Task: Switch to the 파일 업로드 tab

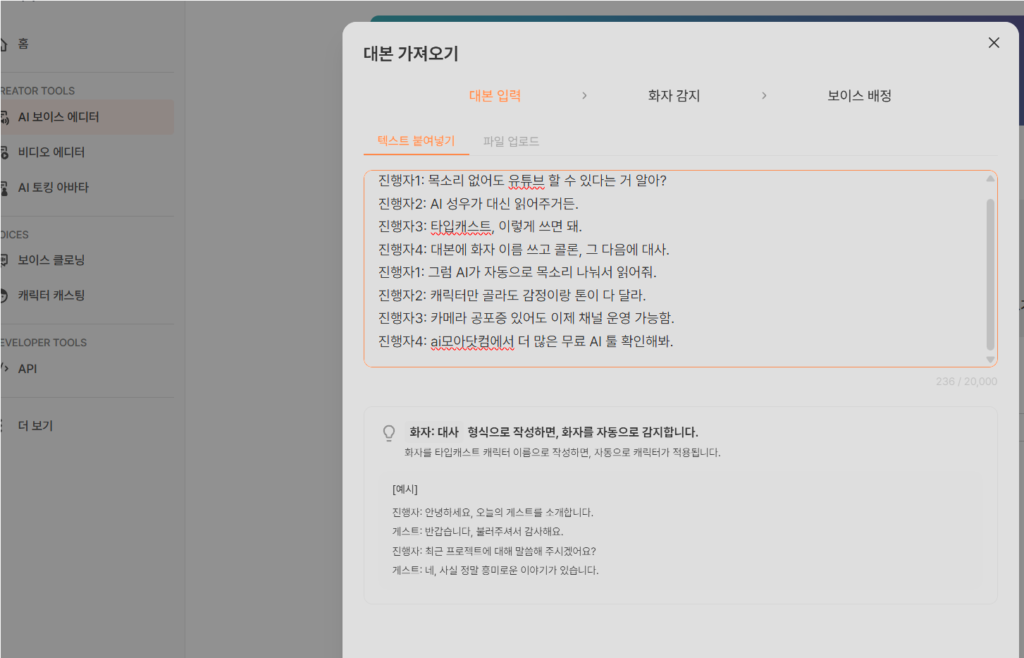Action: click(x=511, y=142)
